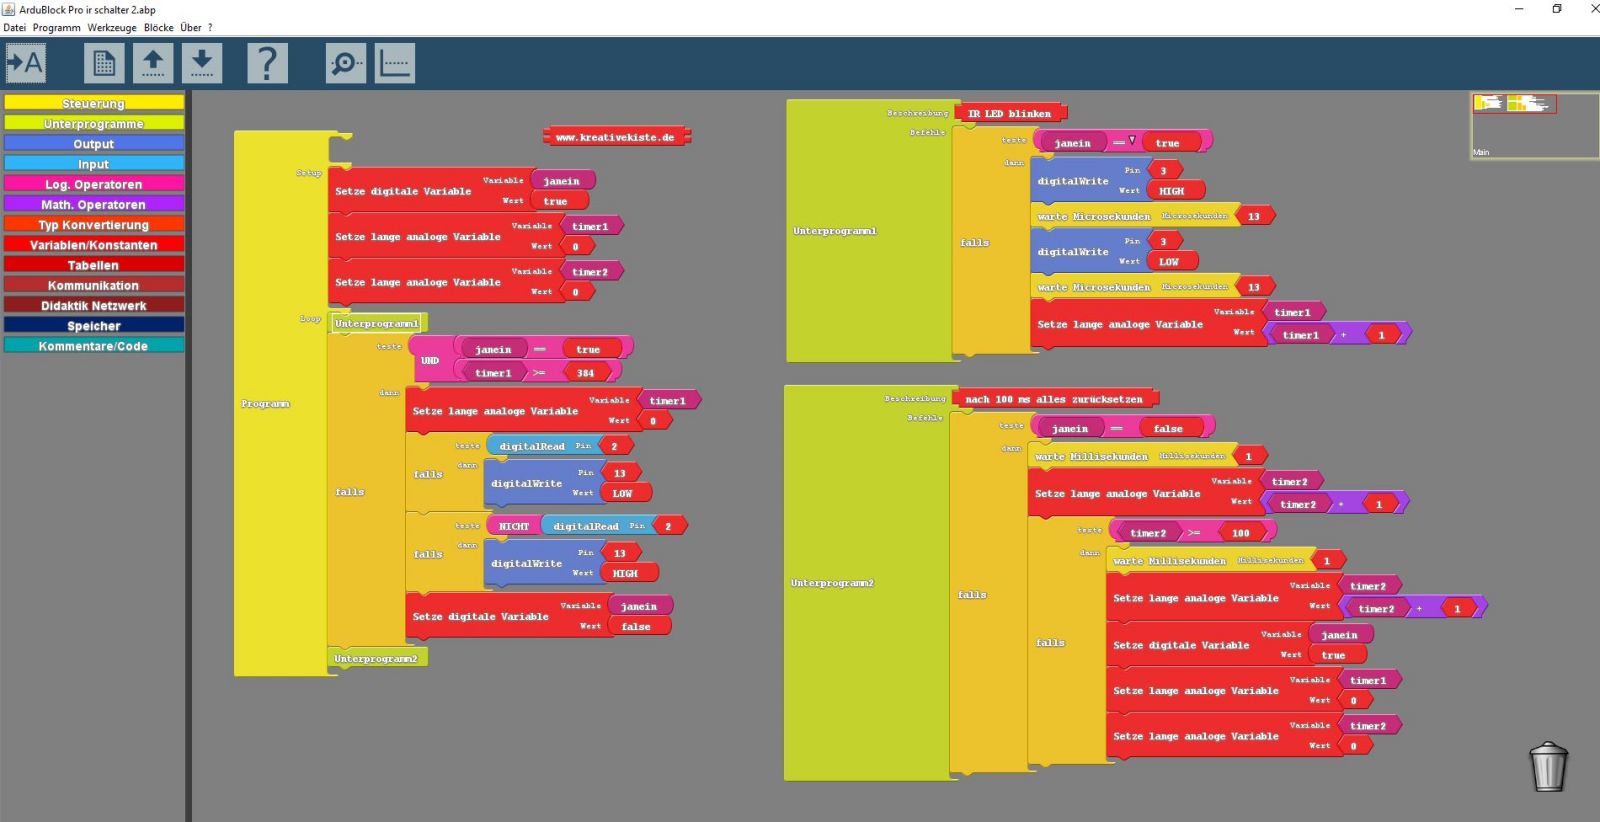Screen dimensions: 1600x822
Task: Expand the Variablen/Konstanten category
Action: tap(94, 245)
